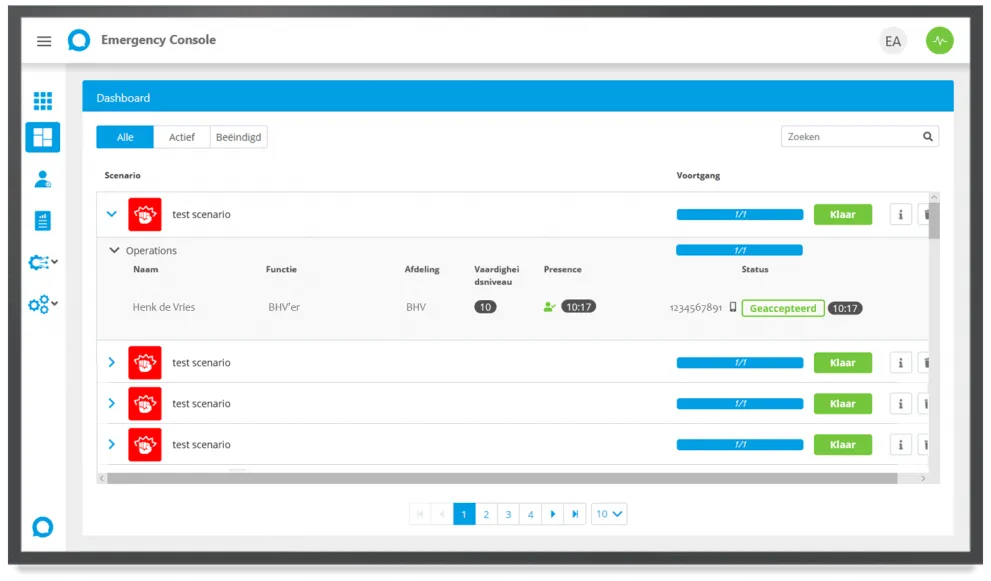Click the first test scenario's red alarm icon
991x581 pixels.
coord(145,214)
